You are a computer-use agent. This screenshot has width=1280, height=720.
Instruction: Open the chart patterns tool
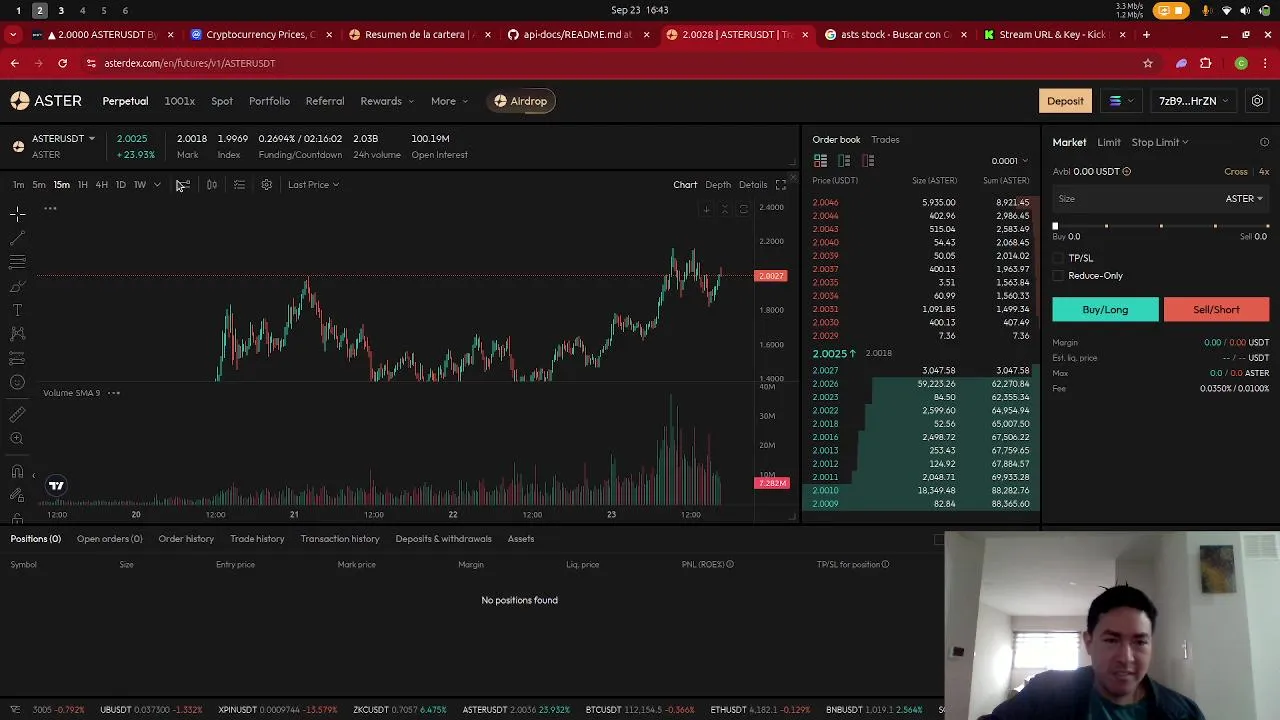[x=17, y=334]
